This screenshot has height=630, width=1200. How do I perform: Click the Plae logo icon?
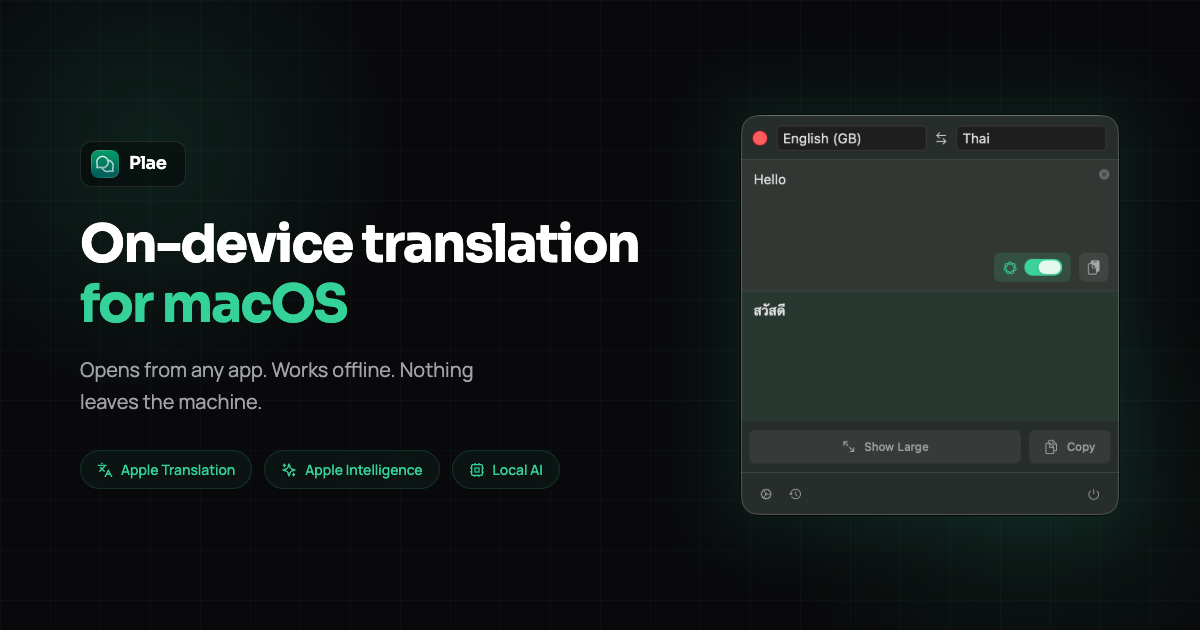[x=103, y=163]
